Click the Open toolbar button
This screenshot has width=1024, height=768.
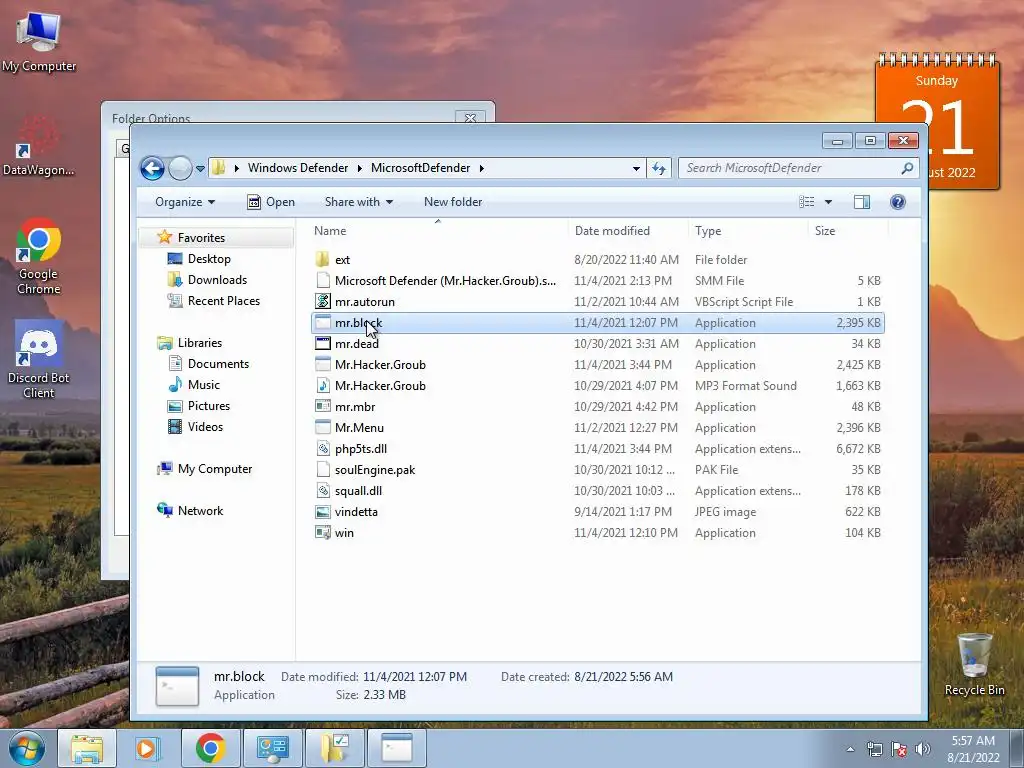tap(271, 202)
